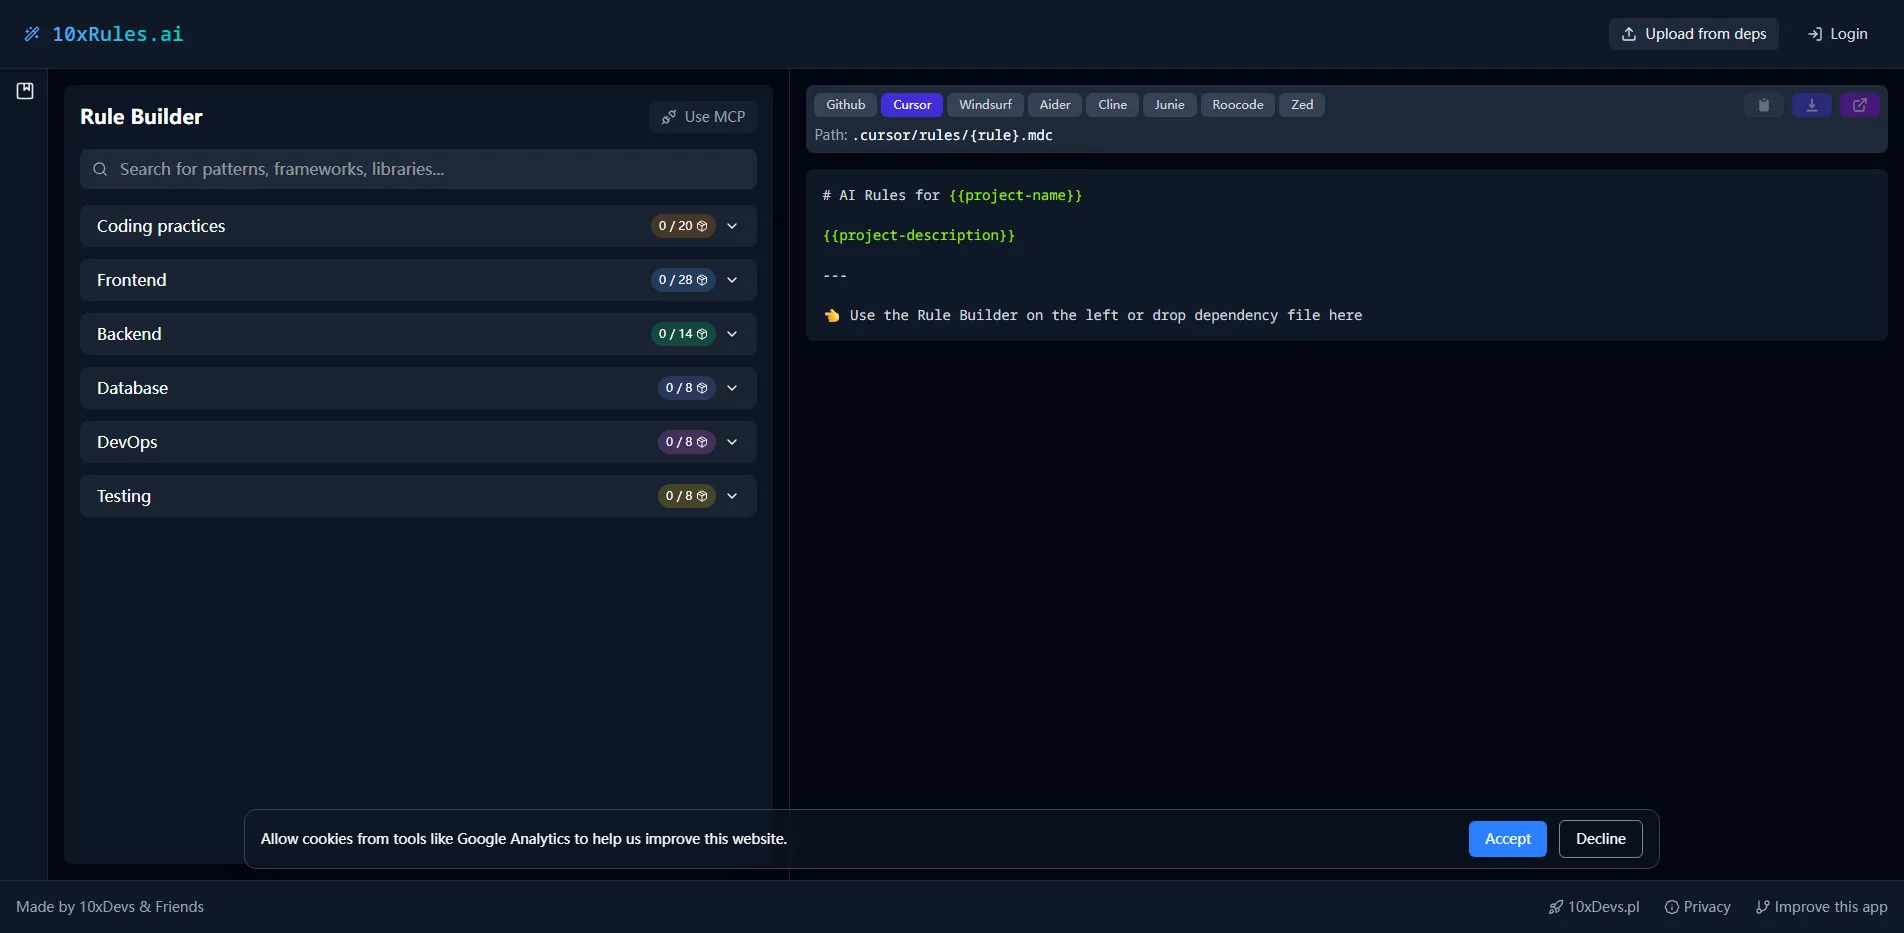
Task: Click the 0 / 28 Frontend badge
Action: pyautogui.click(x=683, y=280)
